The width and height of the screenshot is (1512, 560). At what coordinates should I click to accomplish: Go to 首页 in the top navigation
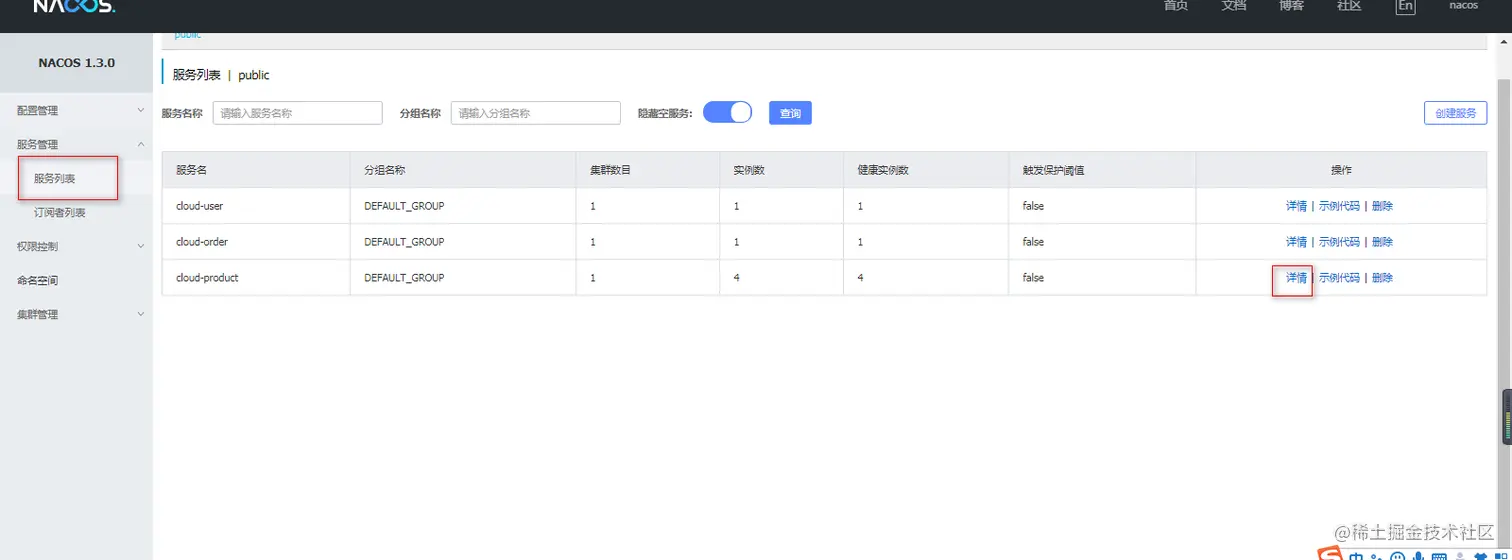point(1176,6)
